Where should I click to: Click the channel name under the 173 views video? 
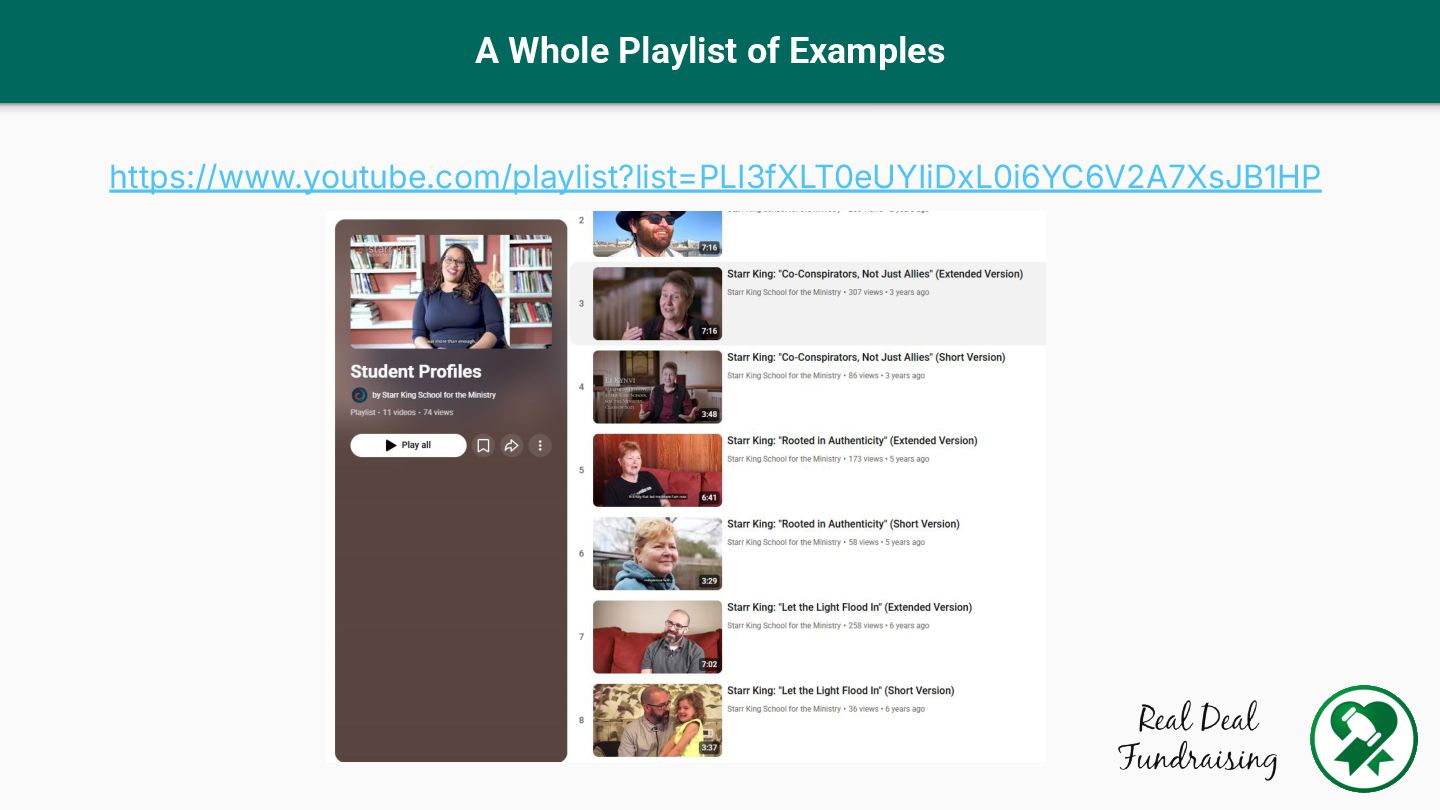[x=784, y=459]
